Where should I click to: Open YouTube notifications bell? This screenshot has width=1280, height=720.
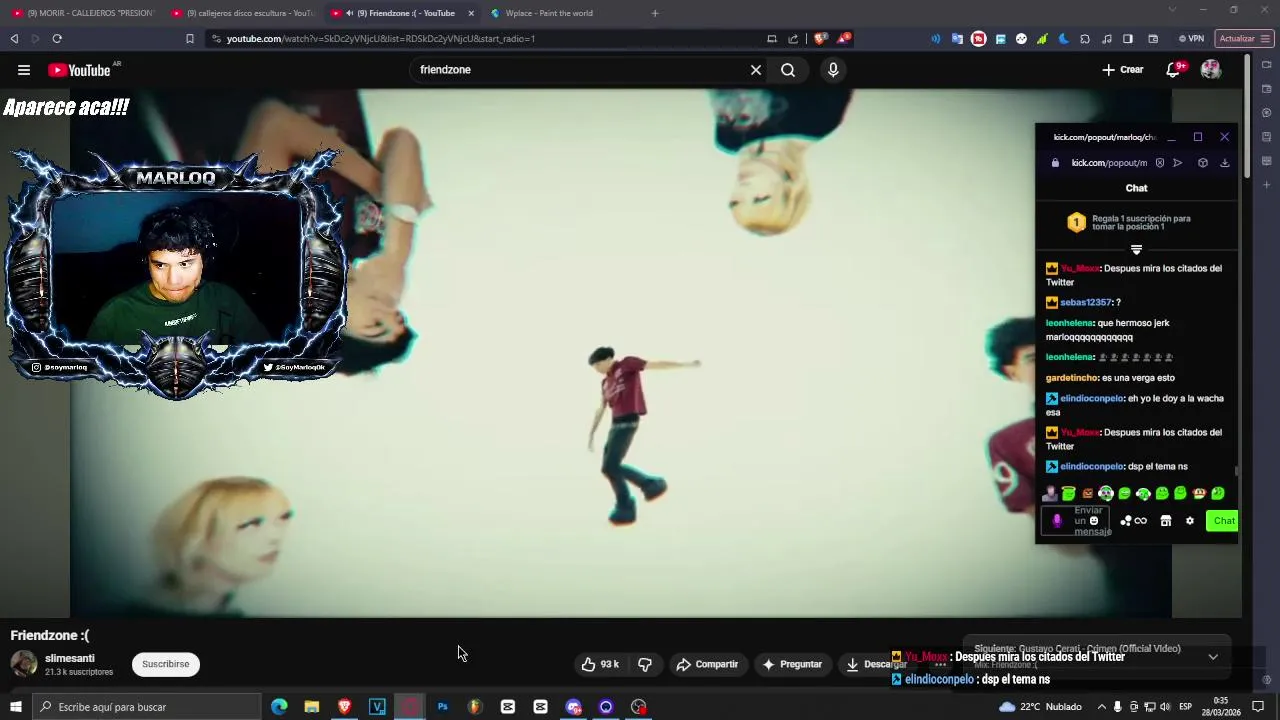pos(1174,70)
